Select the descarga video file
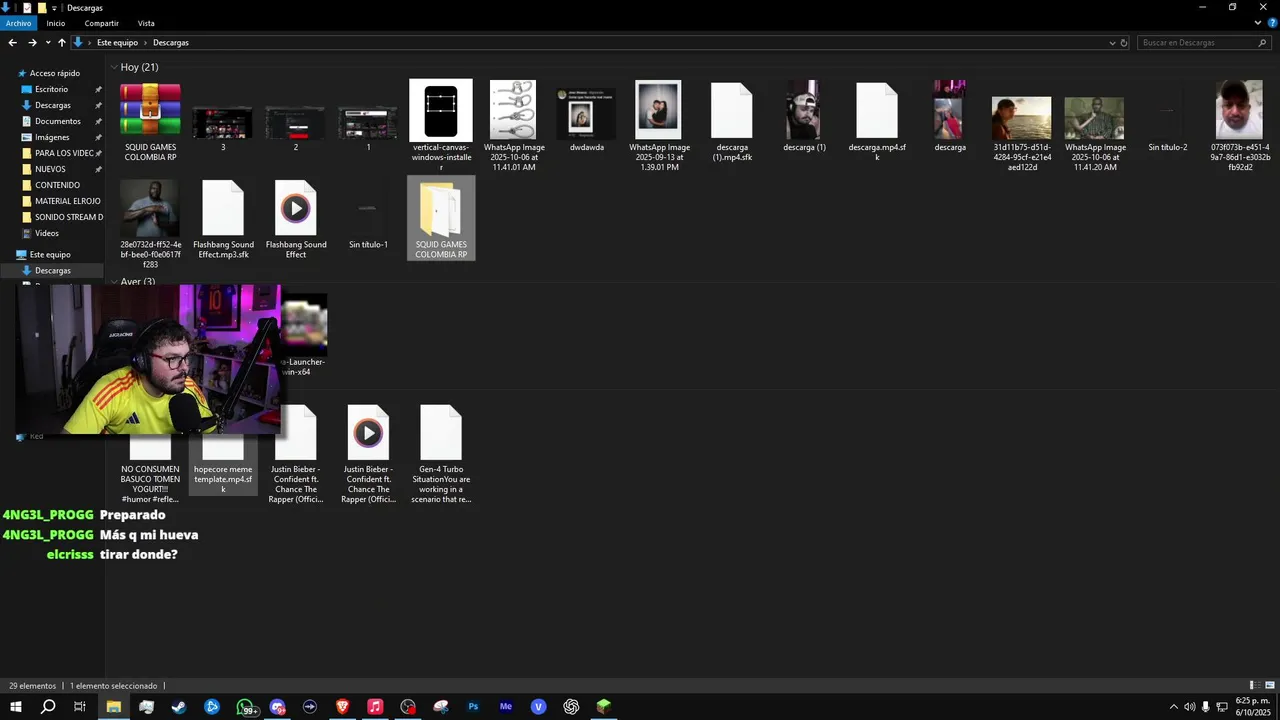This screenshot has height=720, width=1280. (949, 117)
